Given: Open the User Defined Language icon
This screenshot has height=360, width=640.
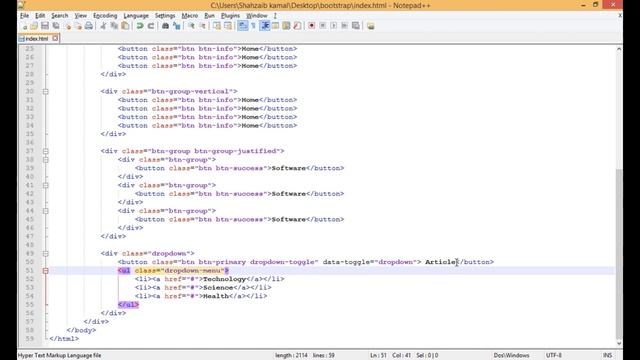Looking at the screenshot, I should [276, 26].
